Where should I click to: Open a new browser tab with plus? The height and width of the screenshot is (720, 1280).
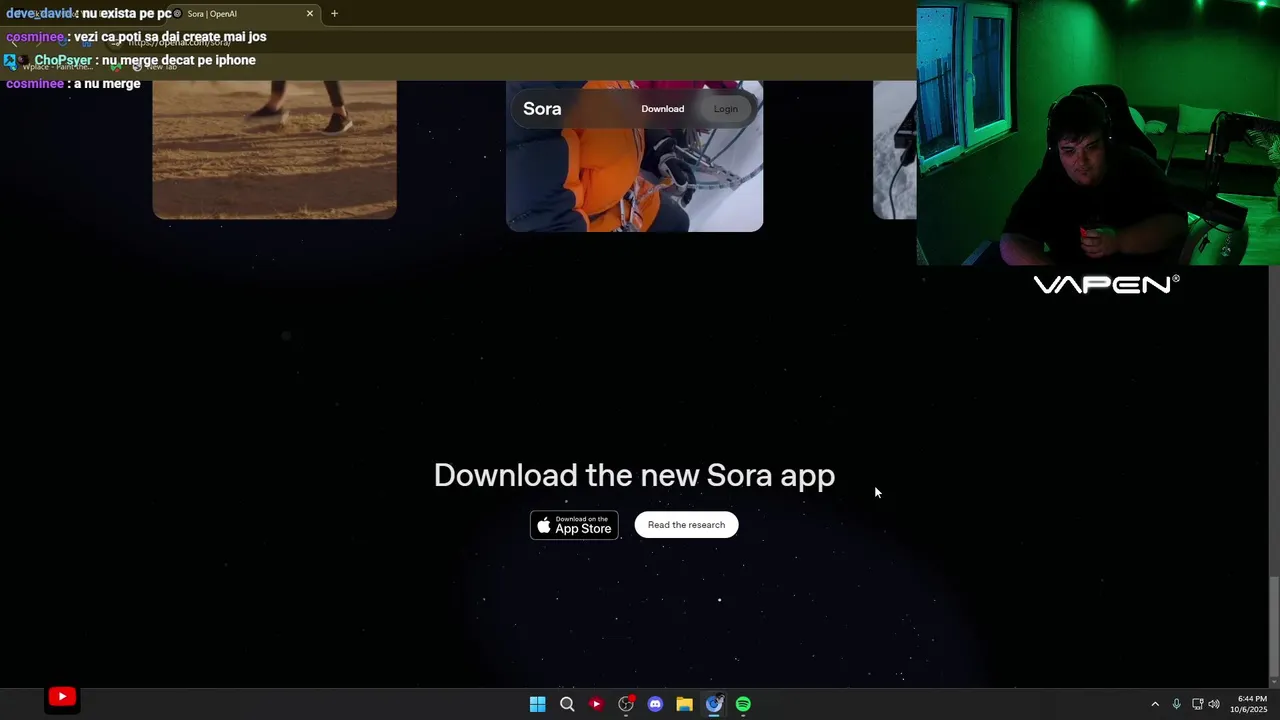334,14
